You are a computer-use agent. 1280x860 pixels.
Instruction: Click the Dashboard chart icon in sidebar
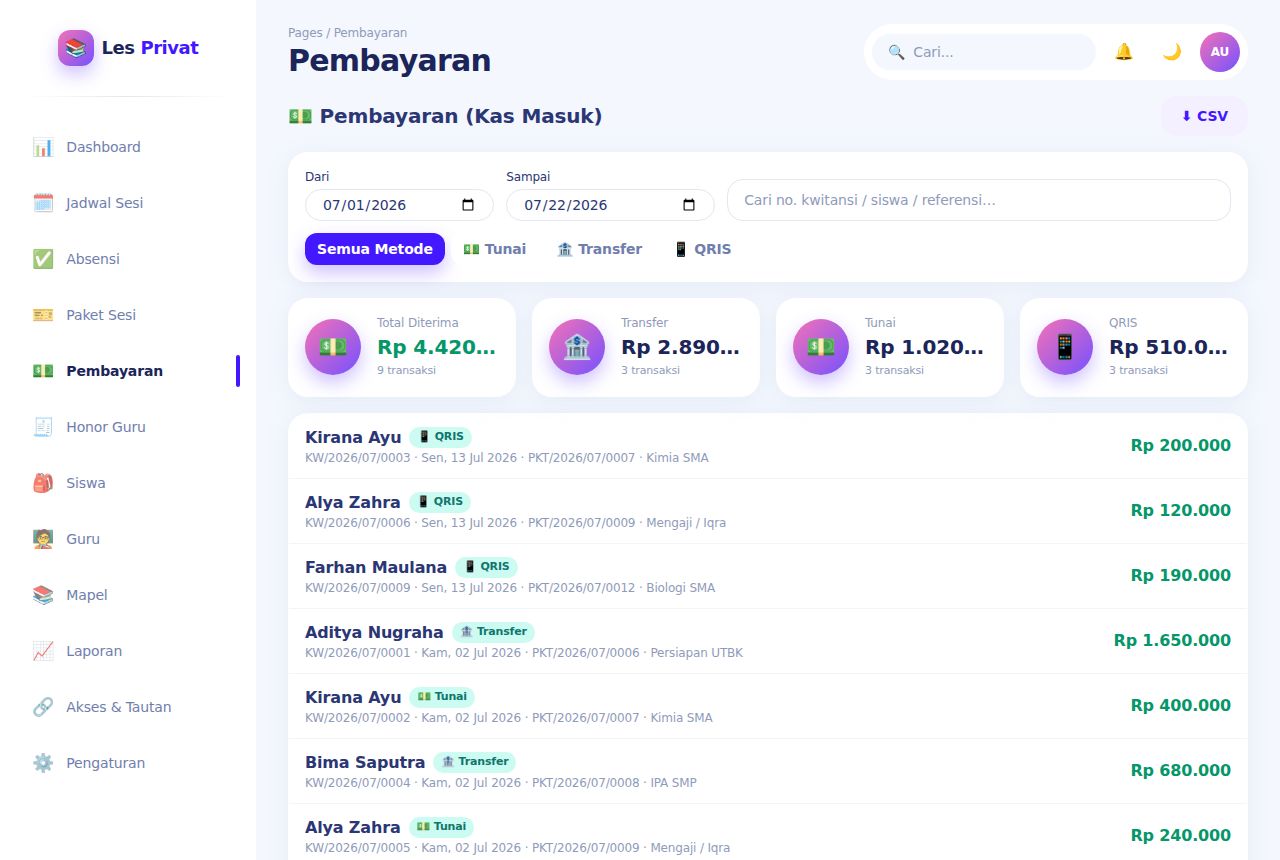pos(43,147)
